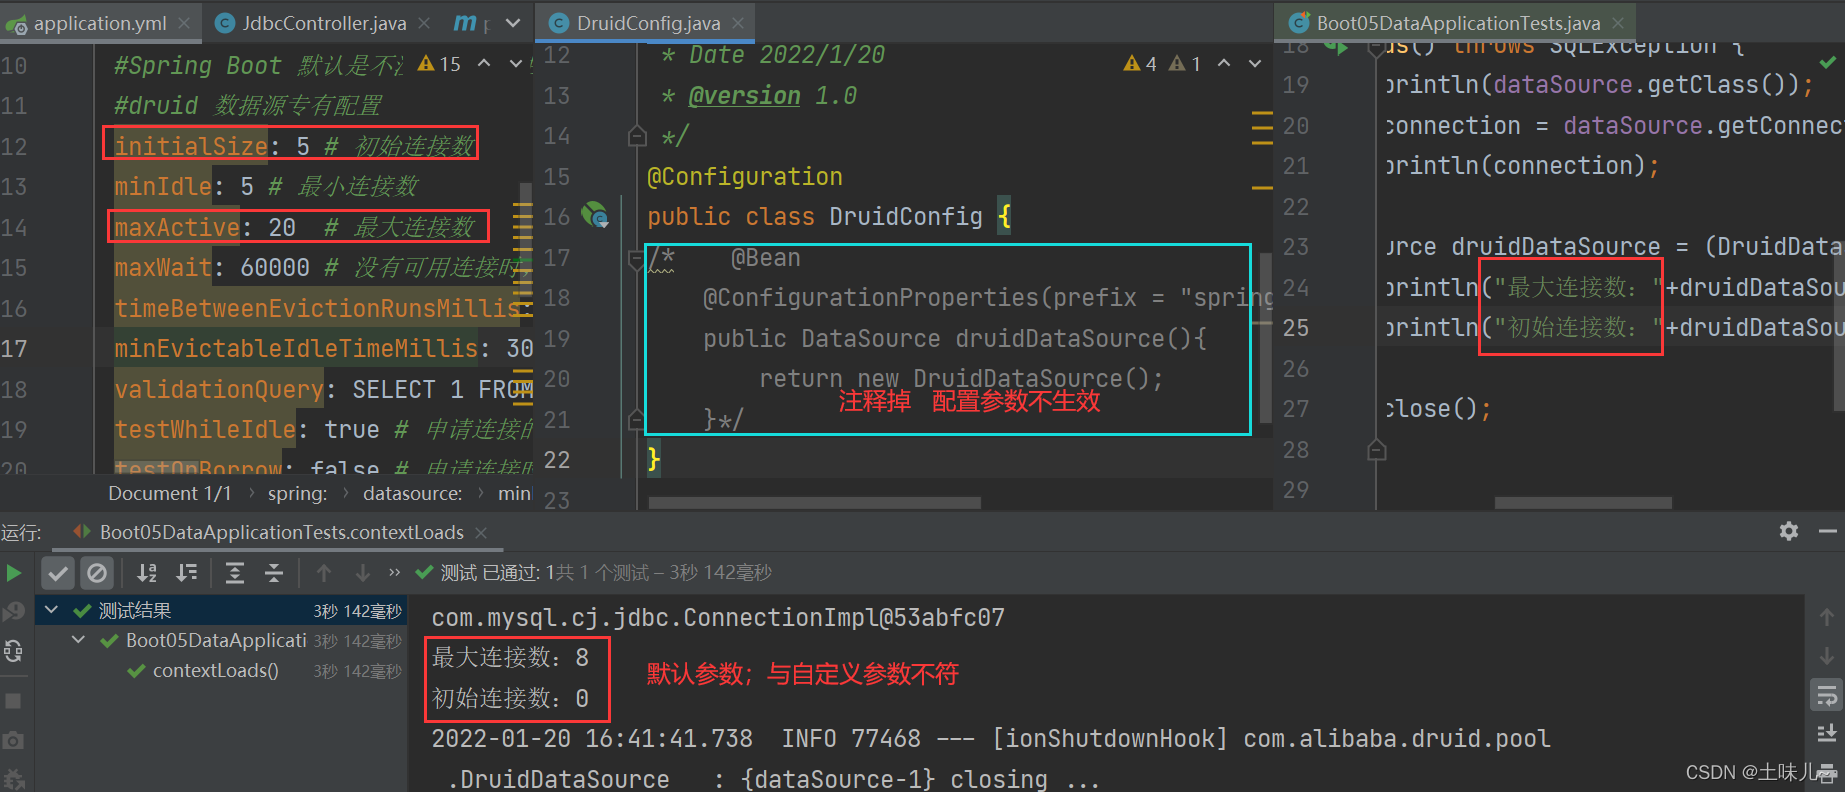The width and height of the screenshot is (1845, 792).
Task: Toggle auto-test rerun icon in left strip
Action: (14, 651)
